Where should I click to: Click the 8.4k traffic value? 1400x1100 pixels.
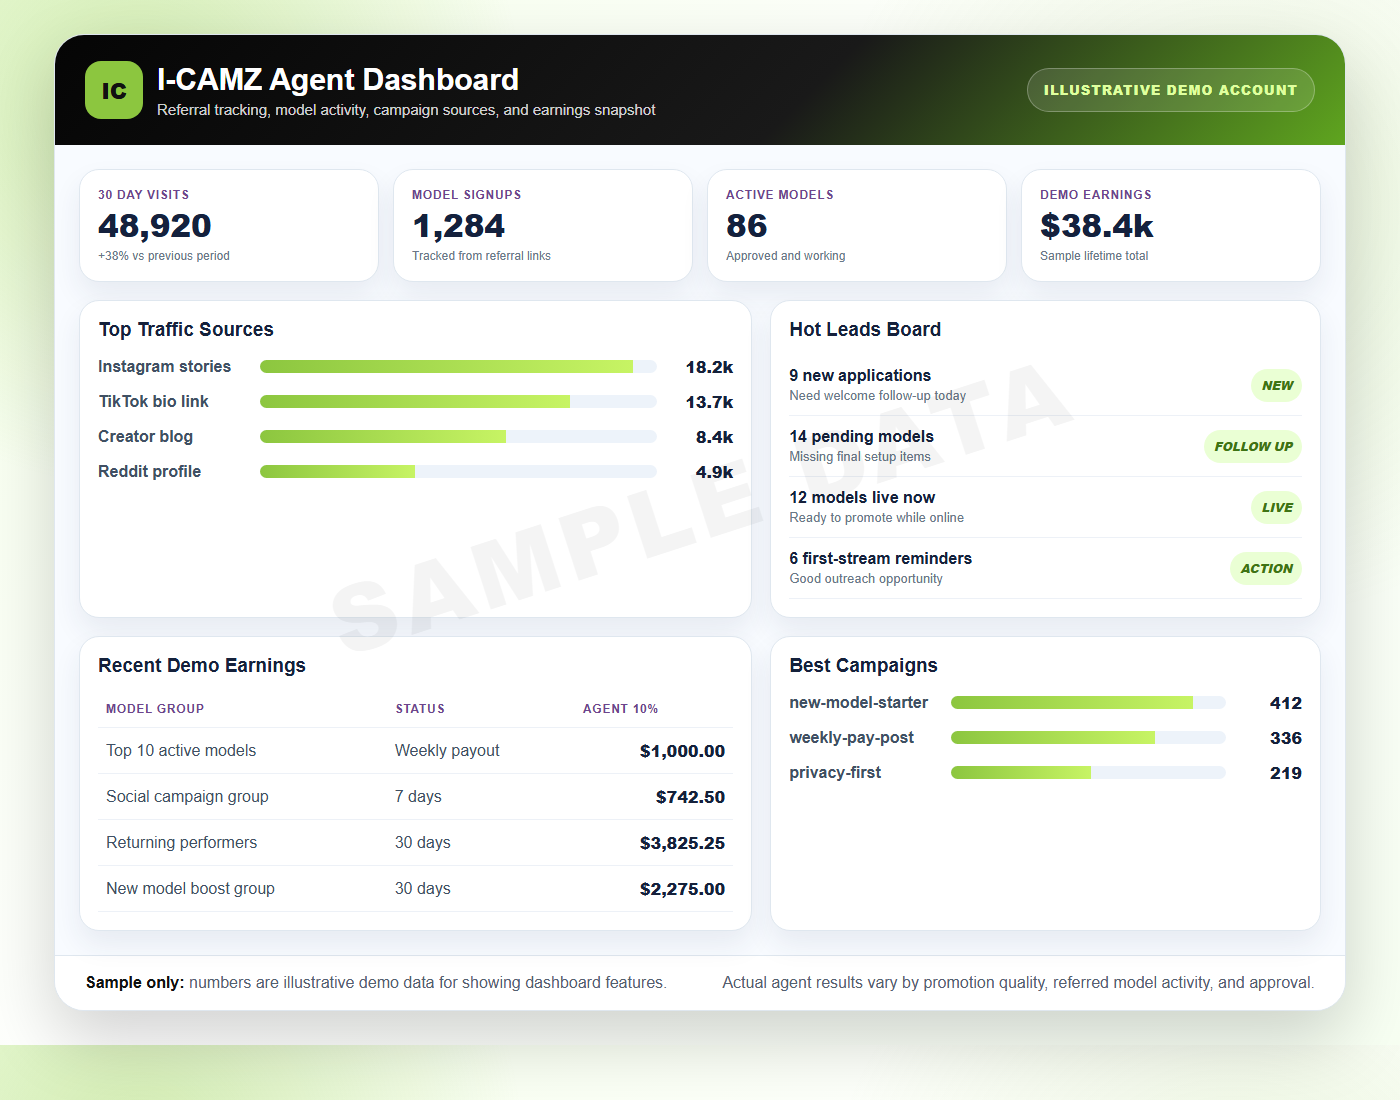[x=714, y=437]
